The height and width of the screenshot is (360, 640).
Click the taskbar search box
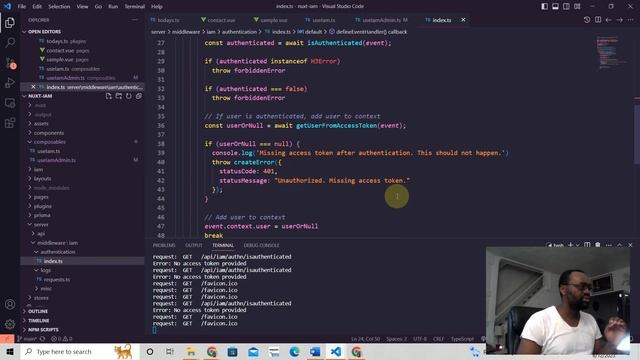point(80,351)
